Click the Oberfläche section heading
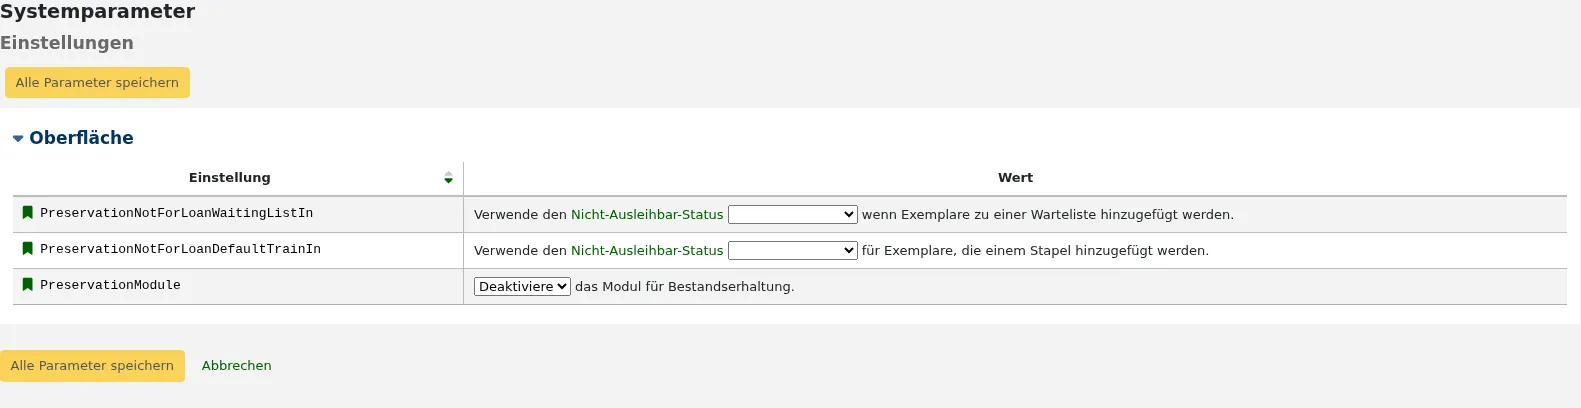Image resolution: width=1581 pixels, height=408 pixels. (x=81, y=138)
